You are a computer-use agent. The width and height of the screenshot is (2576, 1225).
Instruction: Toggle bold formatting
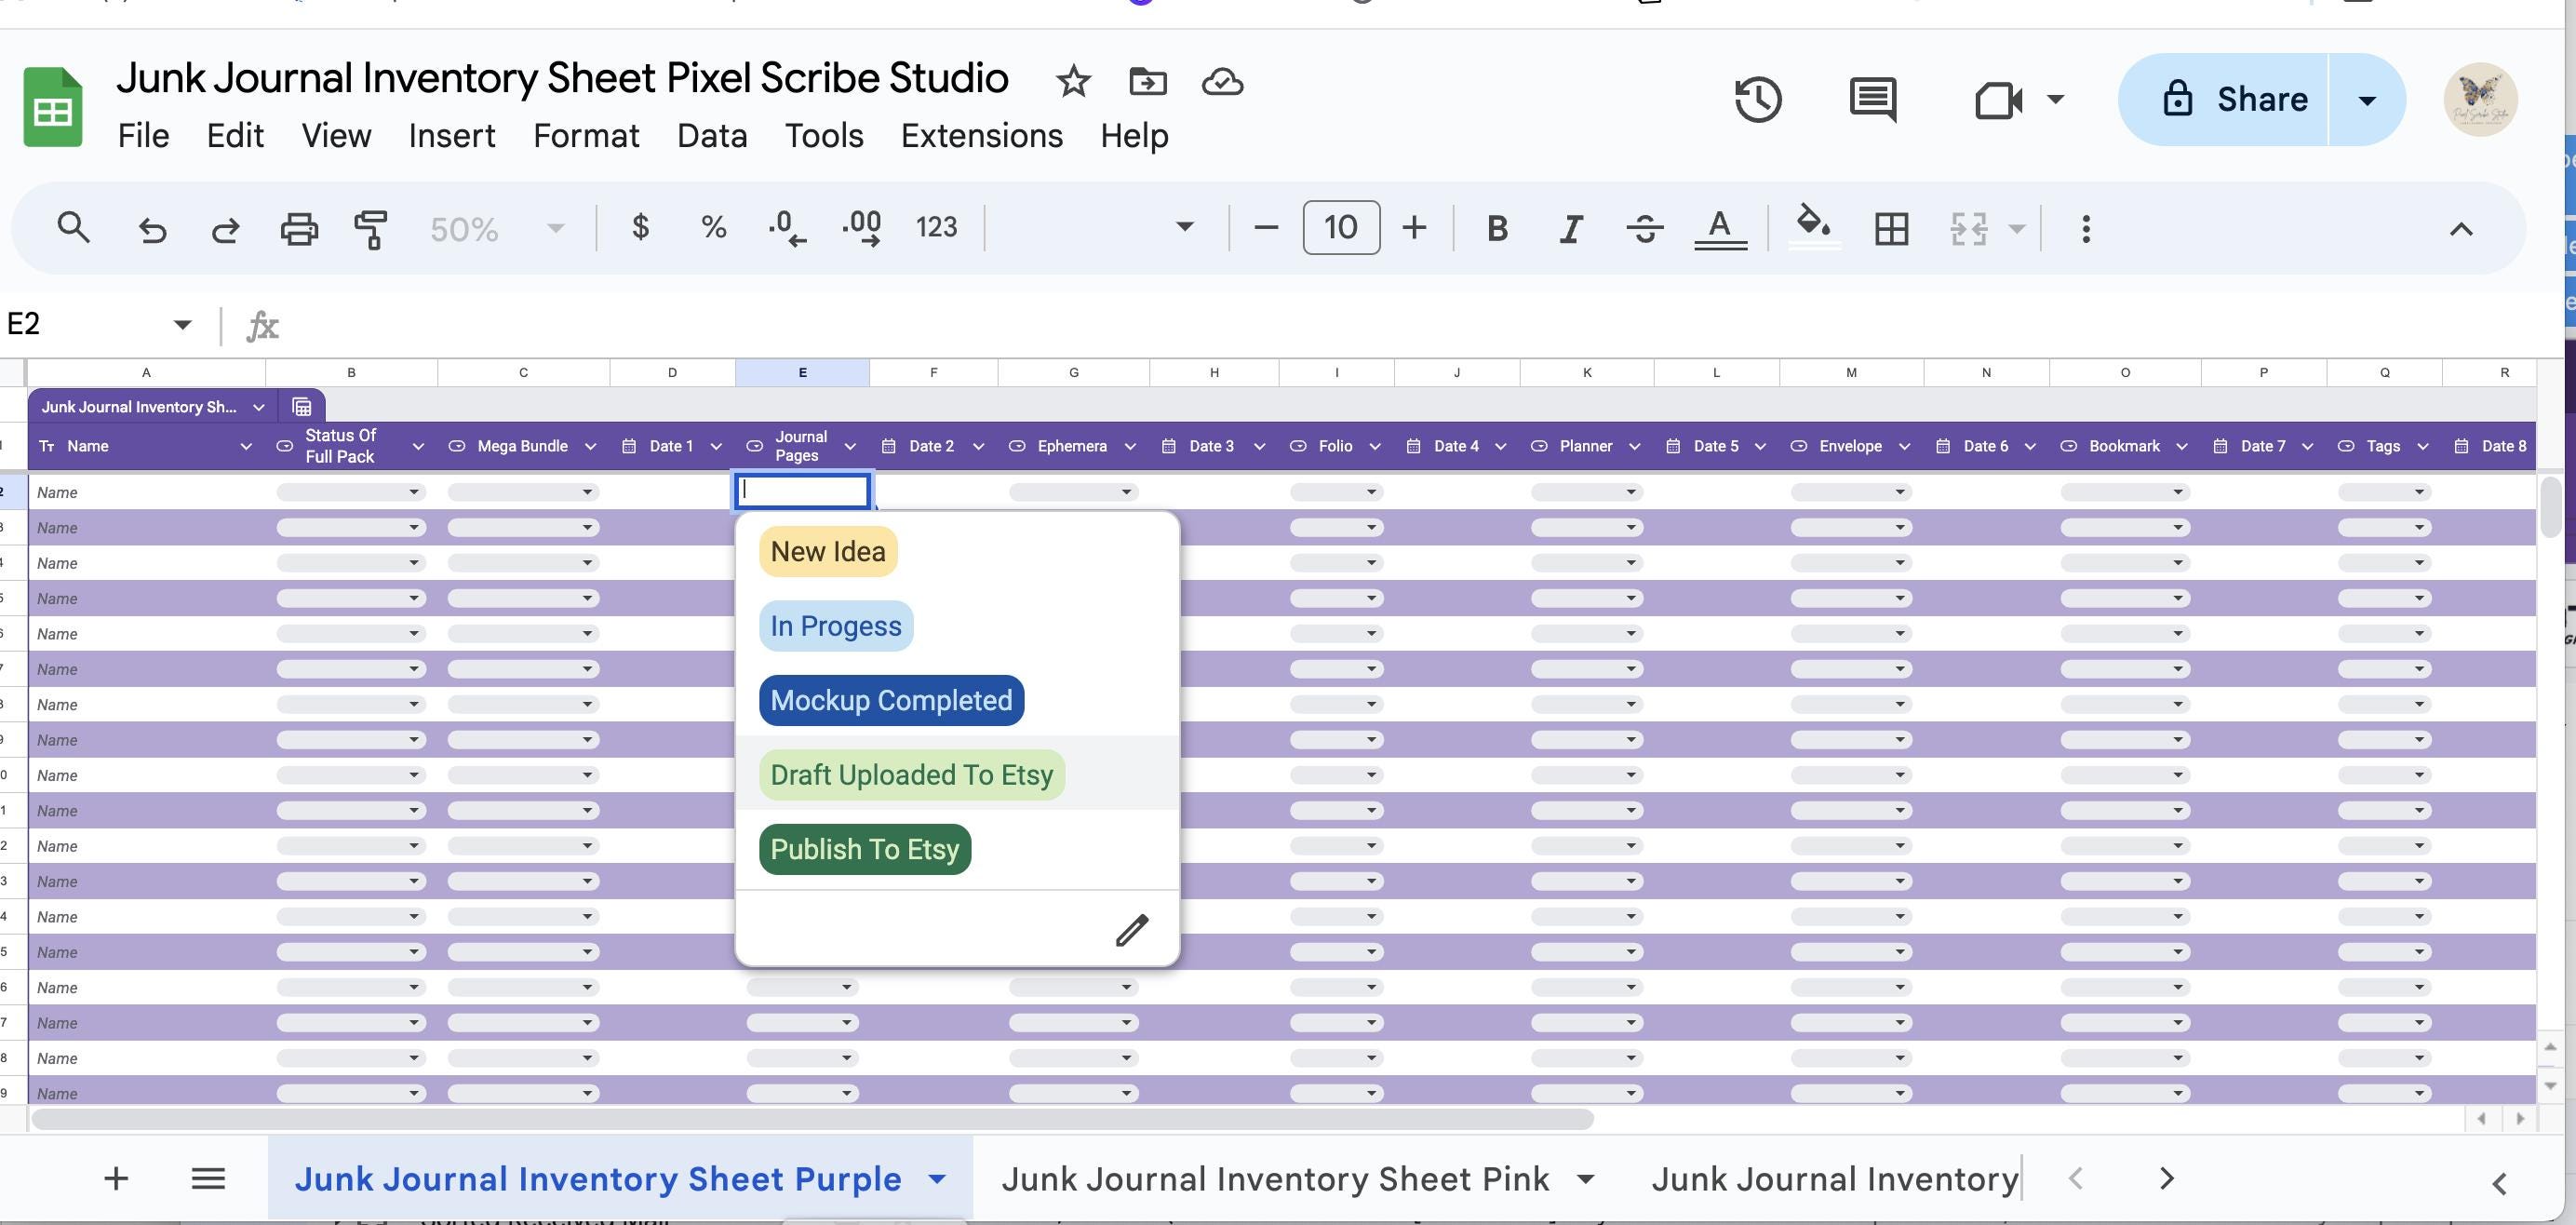point(1496,228)
